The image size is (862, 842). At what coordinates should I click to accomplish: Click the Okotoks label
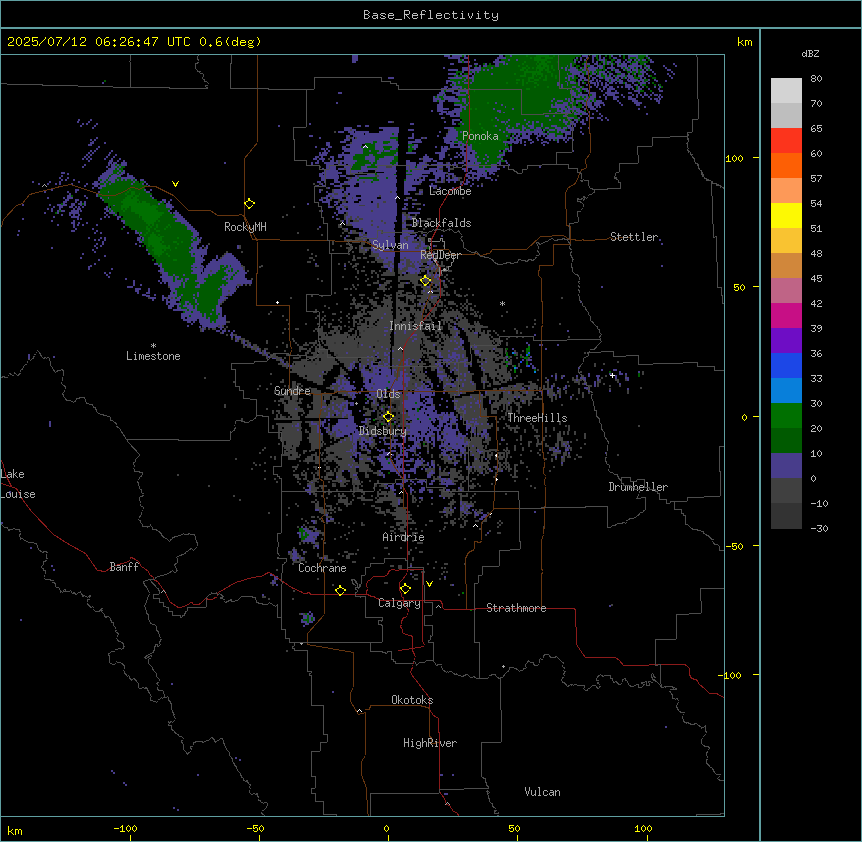412,700
